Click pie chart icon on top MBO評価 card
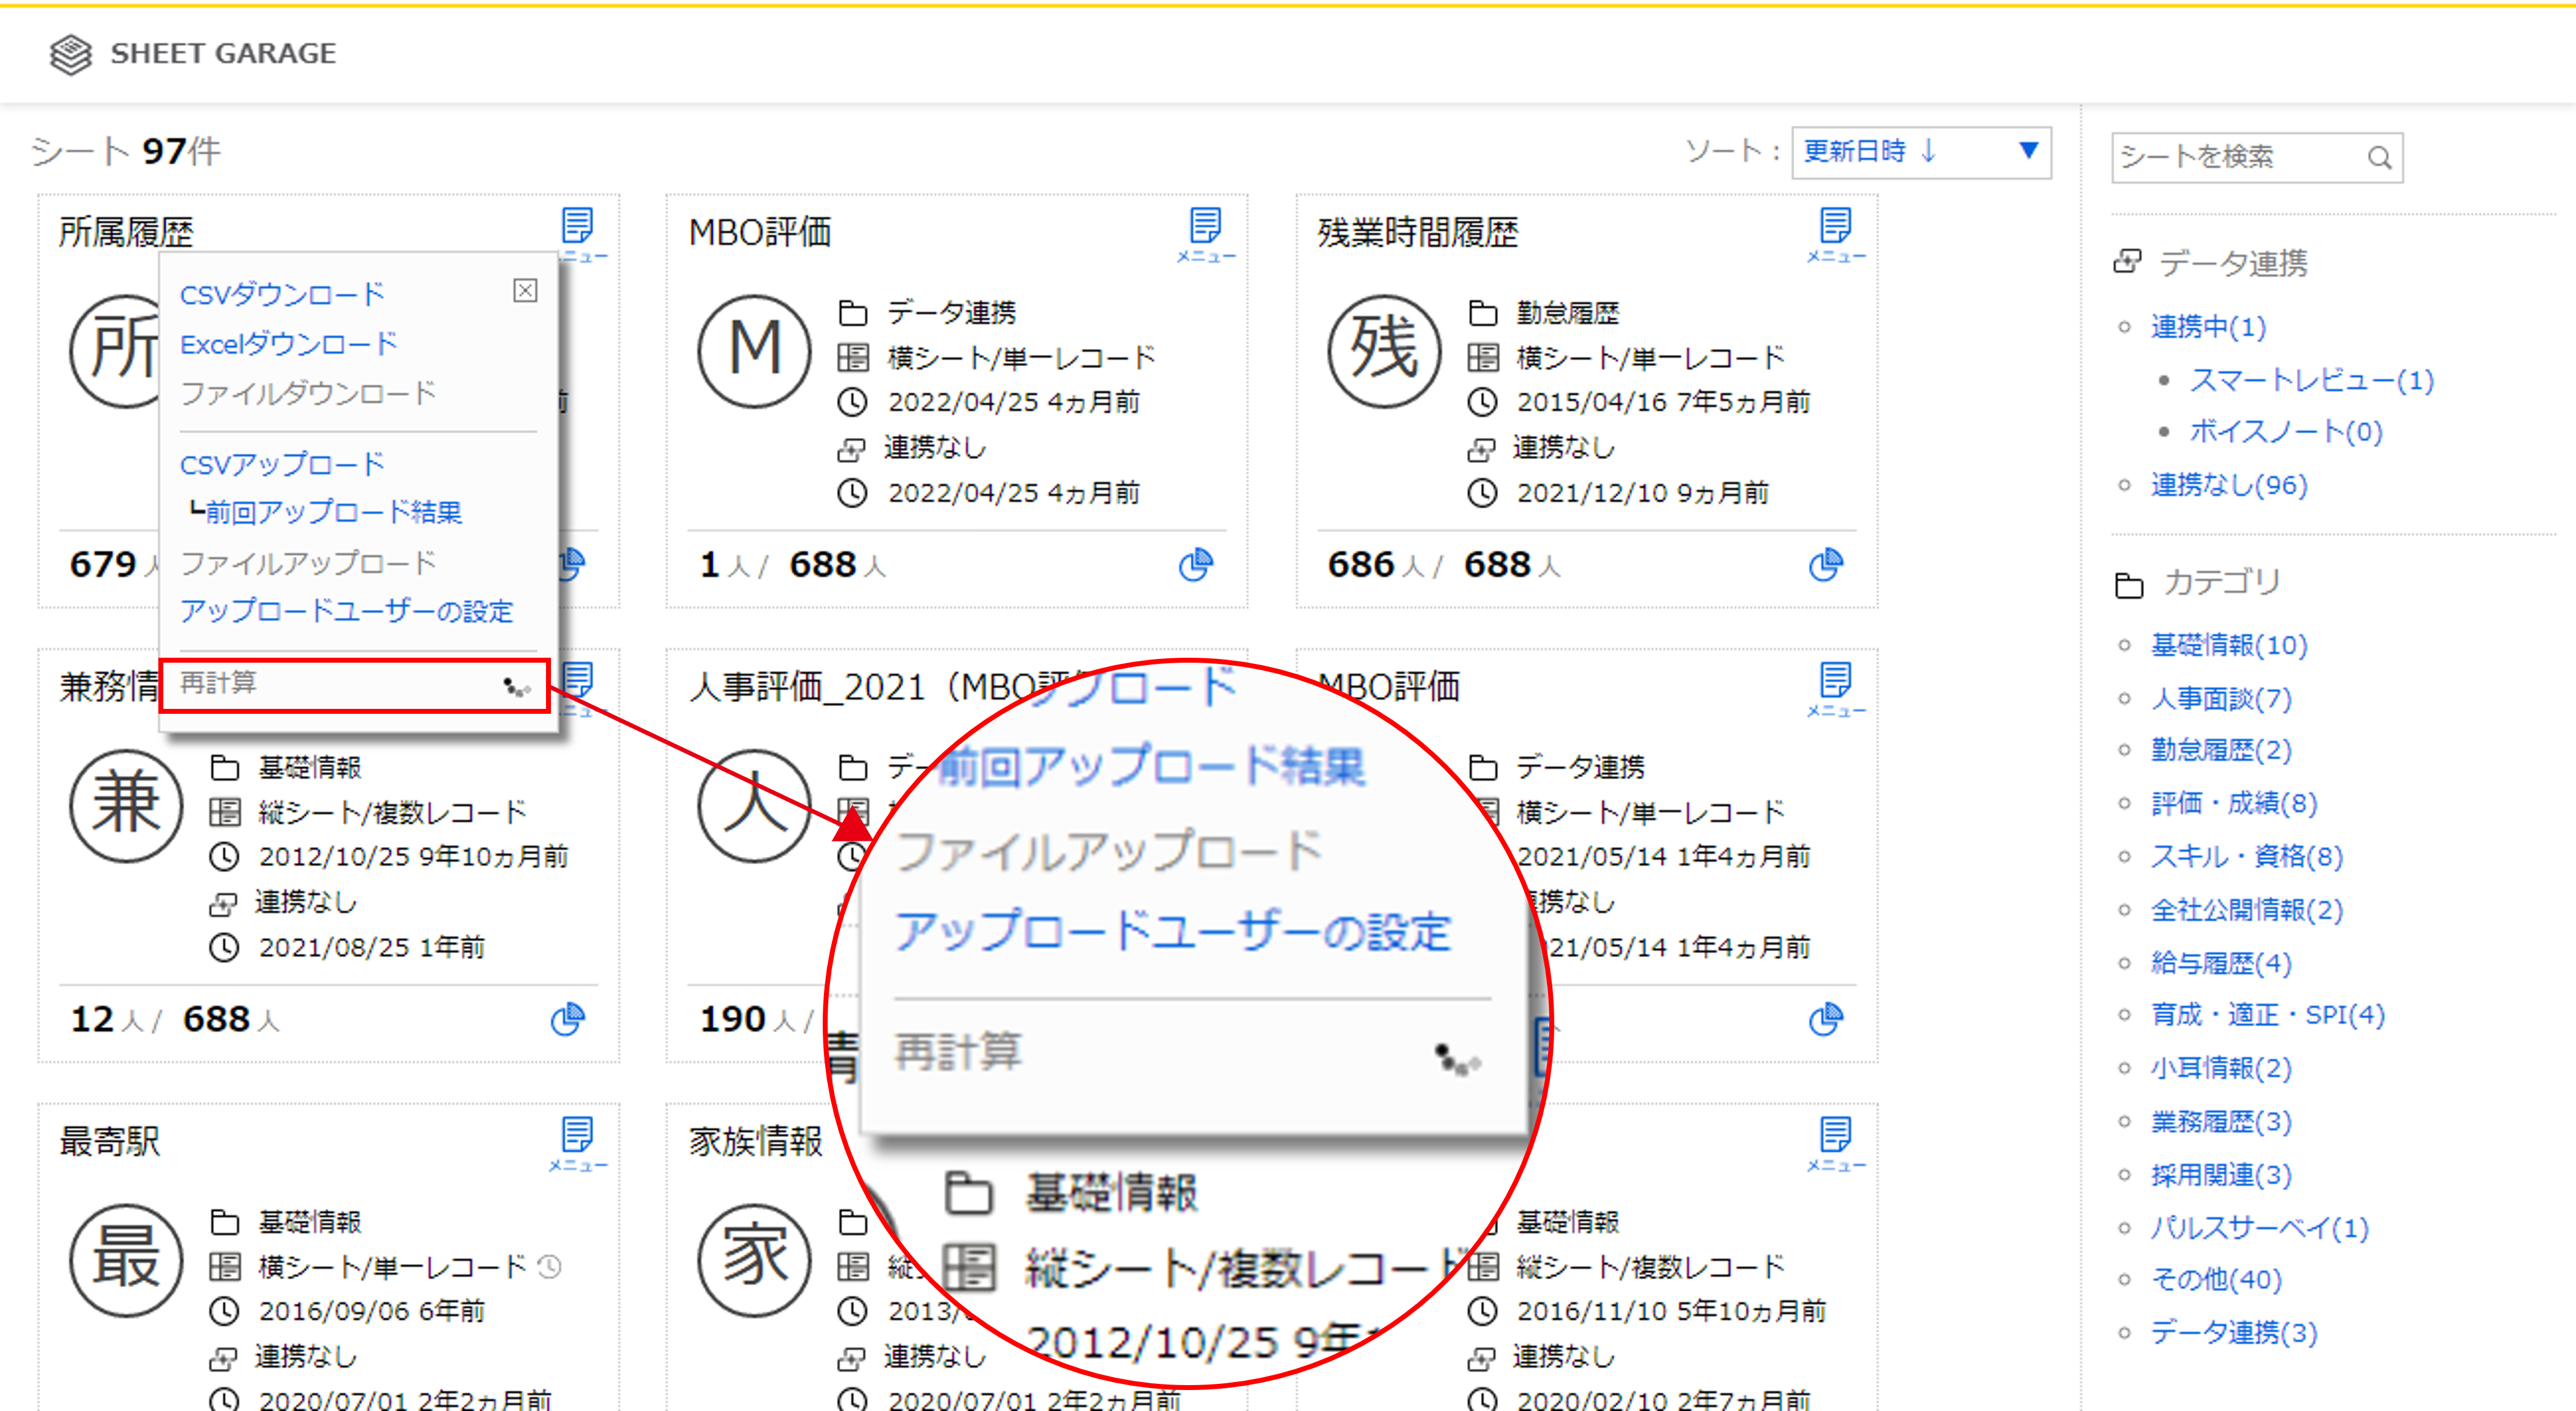 click(x=1195, y=565)
